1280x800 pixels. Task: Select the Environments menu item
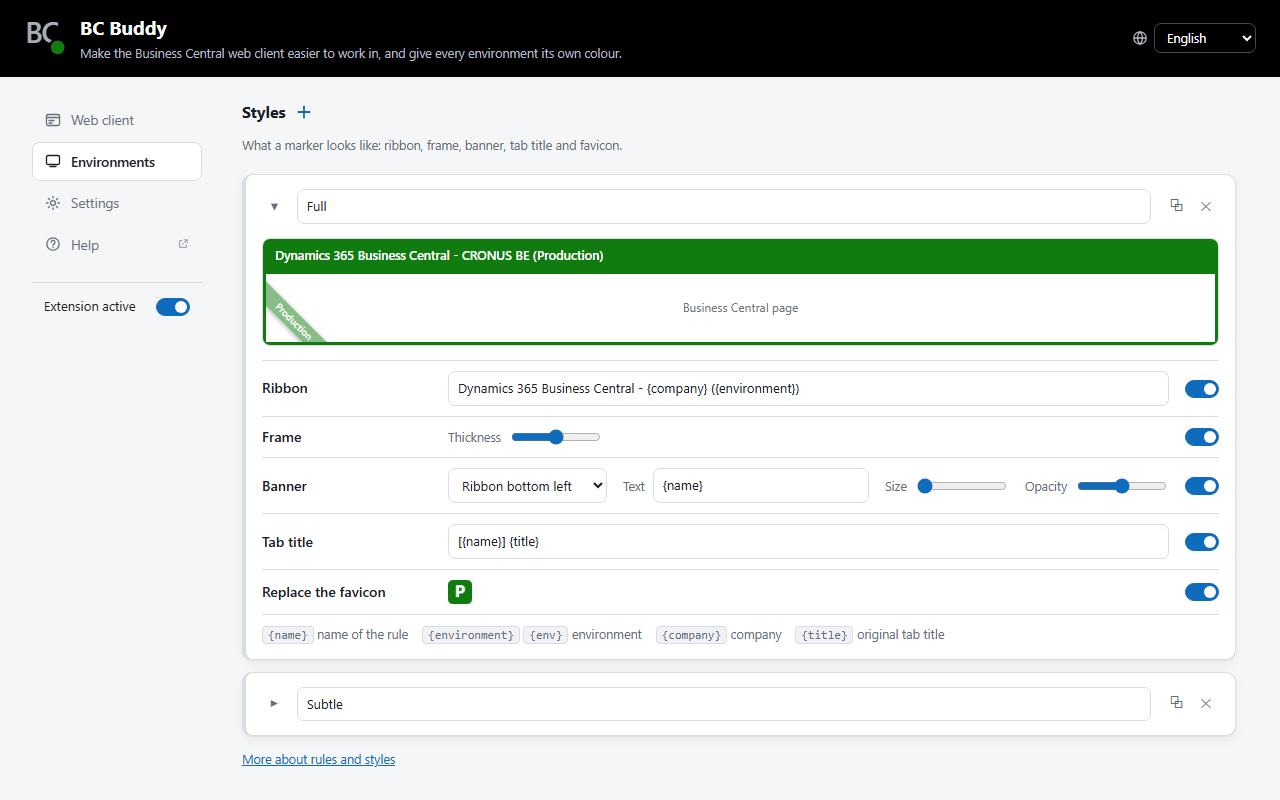[x=117, y=162]
